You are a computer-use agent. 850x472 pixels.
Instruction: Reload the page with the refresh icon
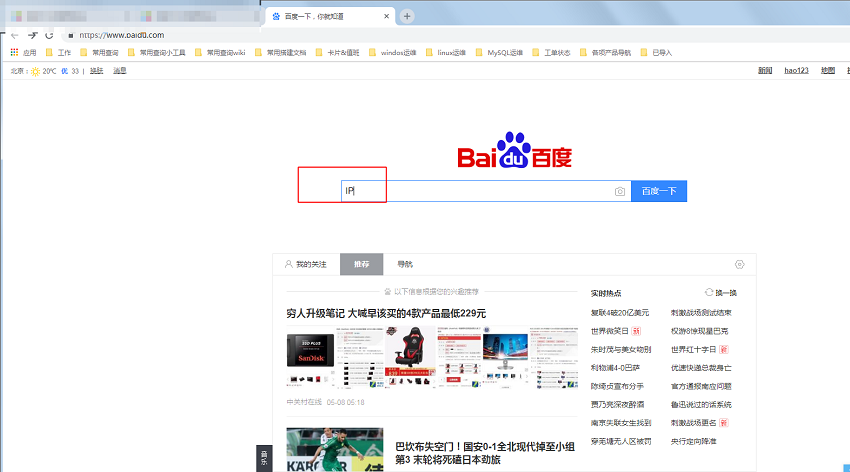coord(49,35)
